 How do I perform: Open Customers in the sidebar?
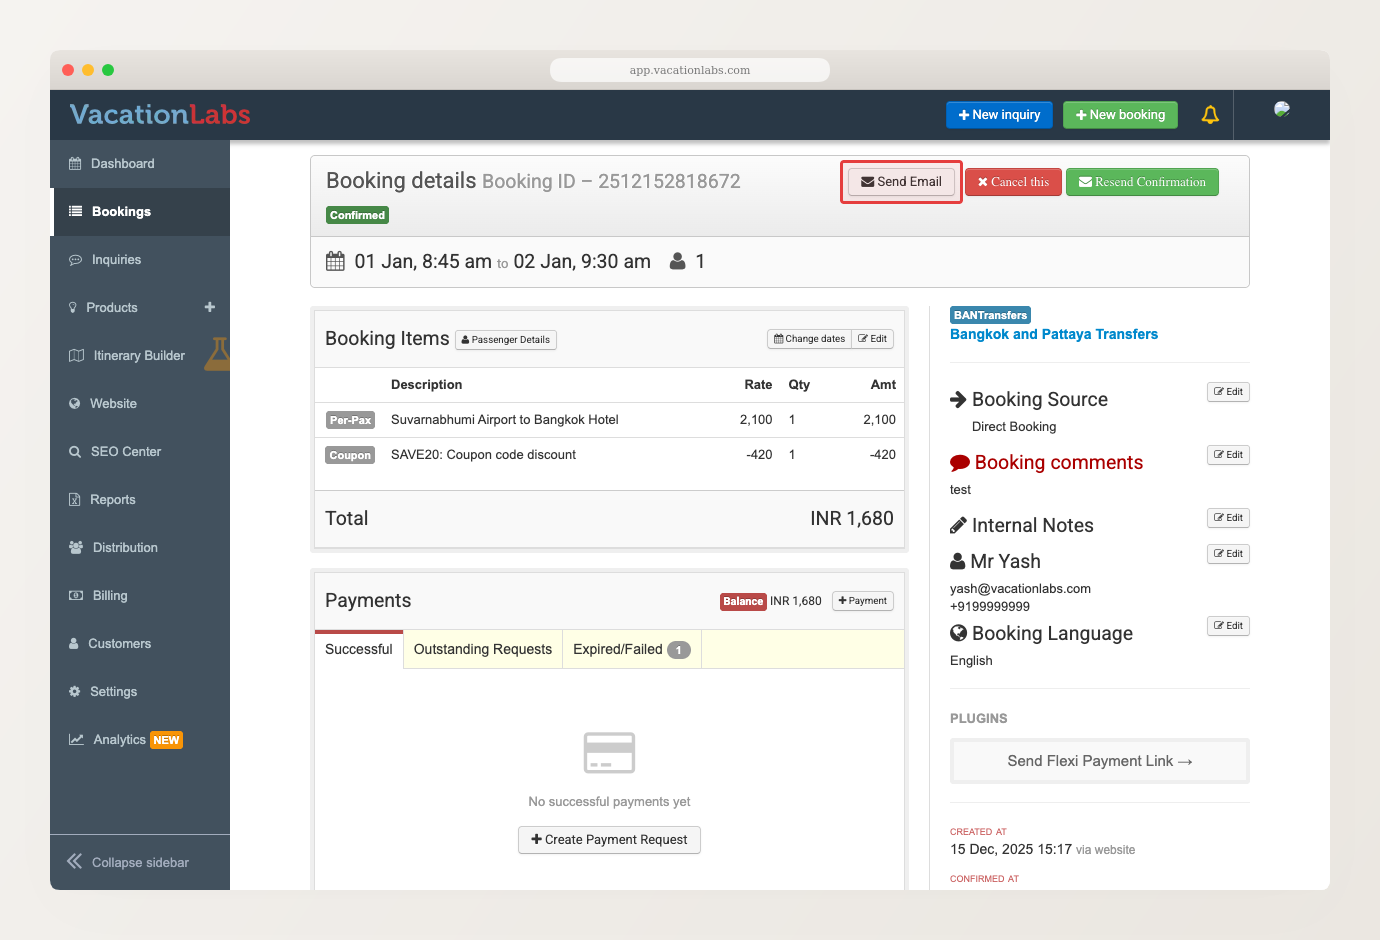(x=140, y=644)
